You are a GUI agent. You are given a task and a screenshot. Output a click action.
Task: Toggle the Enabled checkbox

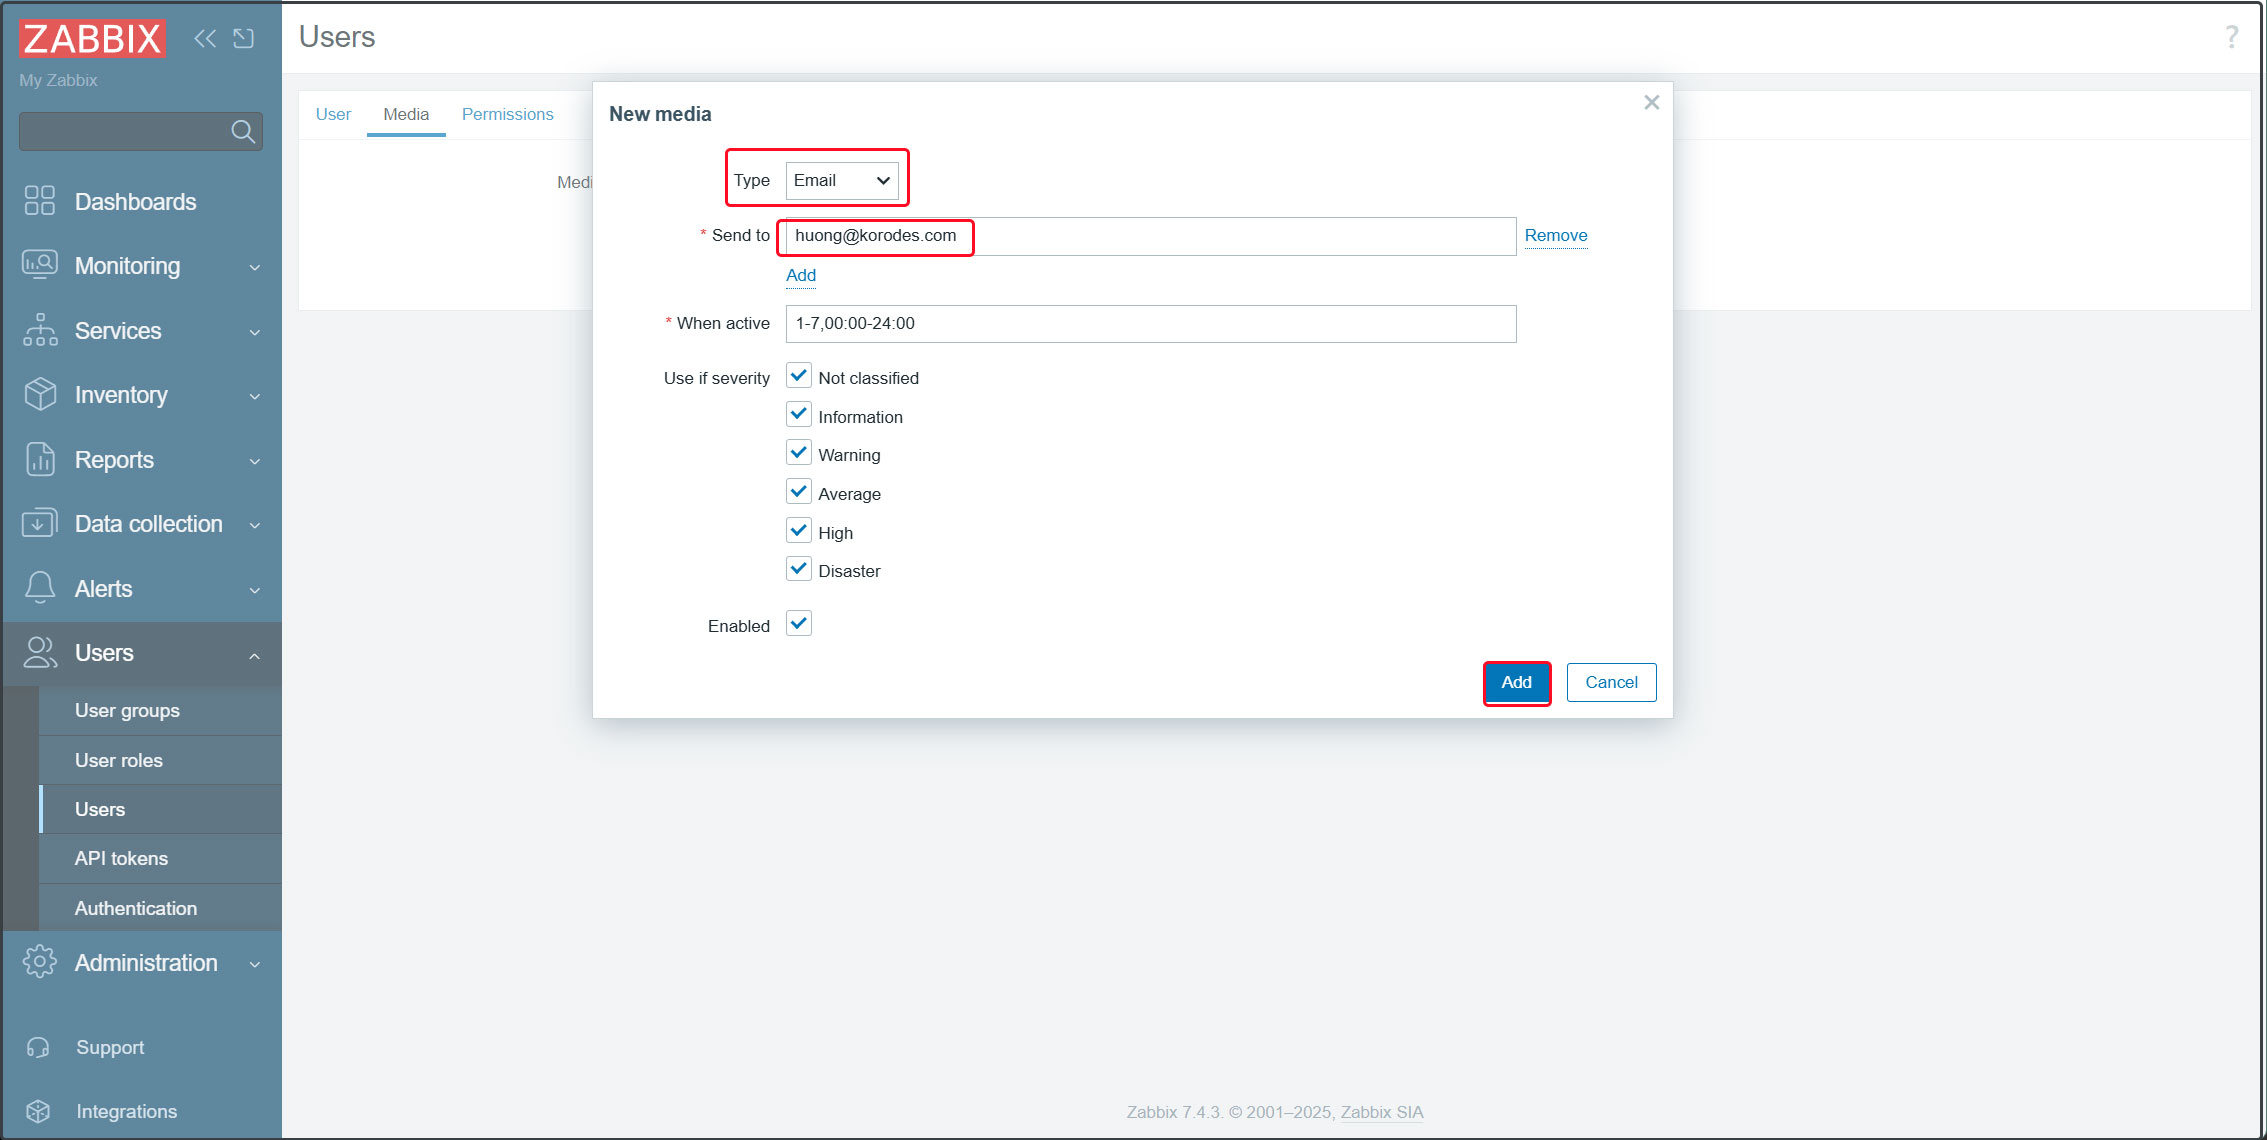(x=798, y=624)
